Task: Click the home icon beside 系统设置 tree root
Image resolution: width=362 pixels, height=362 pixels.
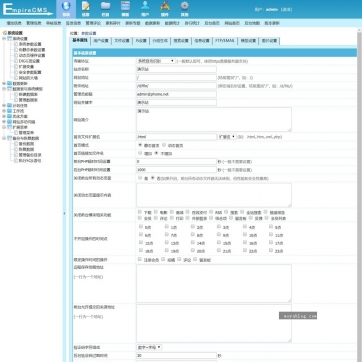Action: point(4,33)
